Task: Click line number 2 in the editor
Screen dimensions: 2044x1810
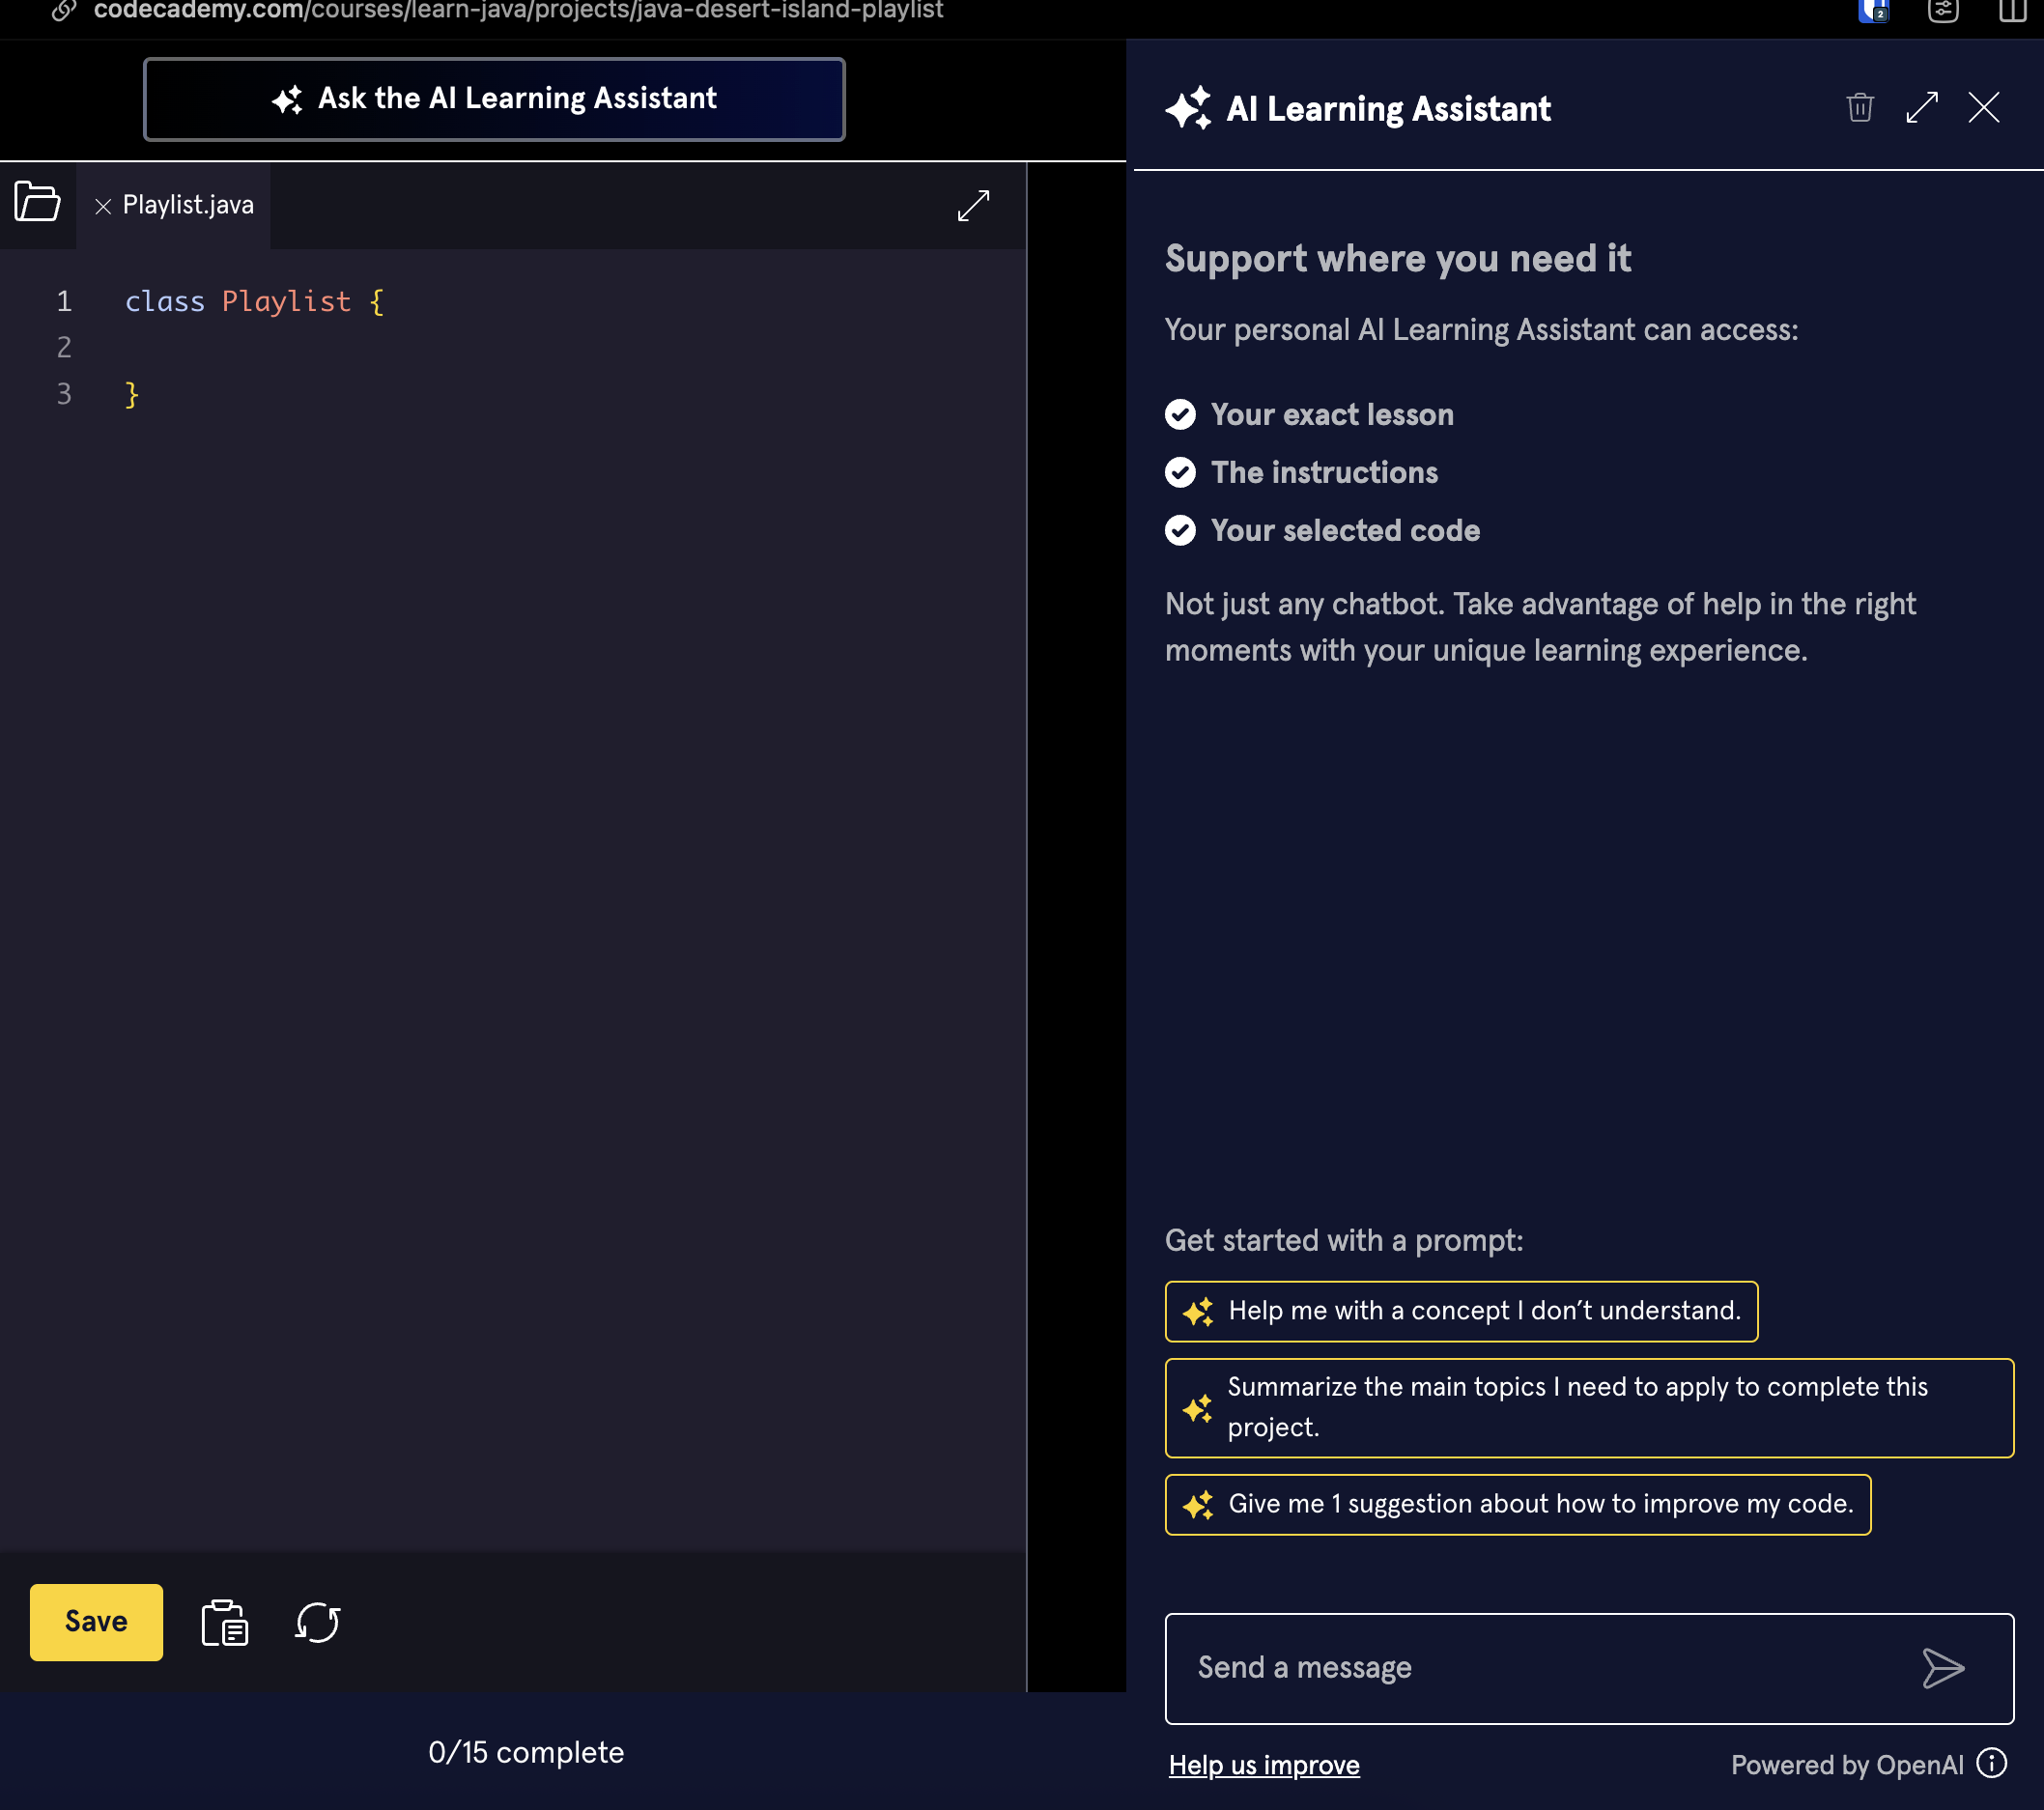Action: (64, 347)
